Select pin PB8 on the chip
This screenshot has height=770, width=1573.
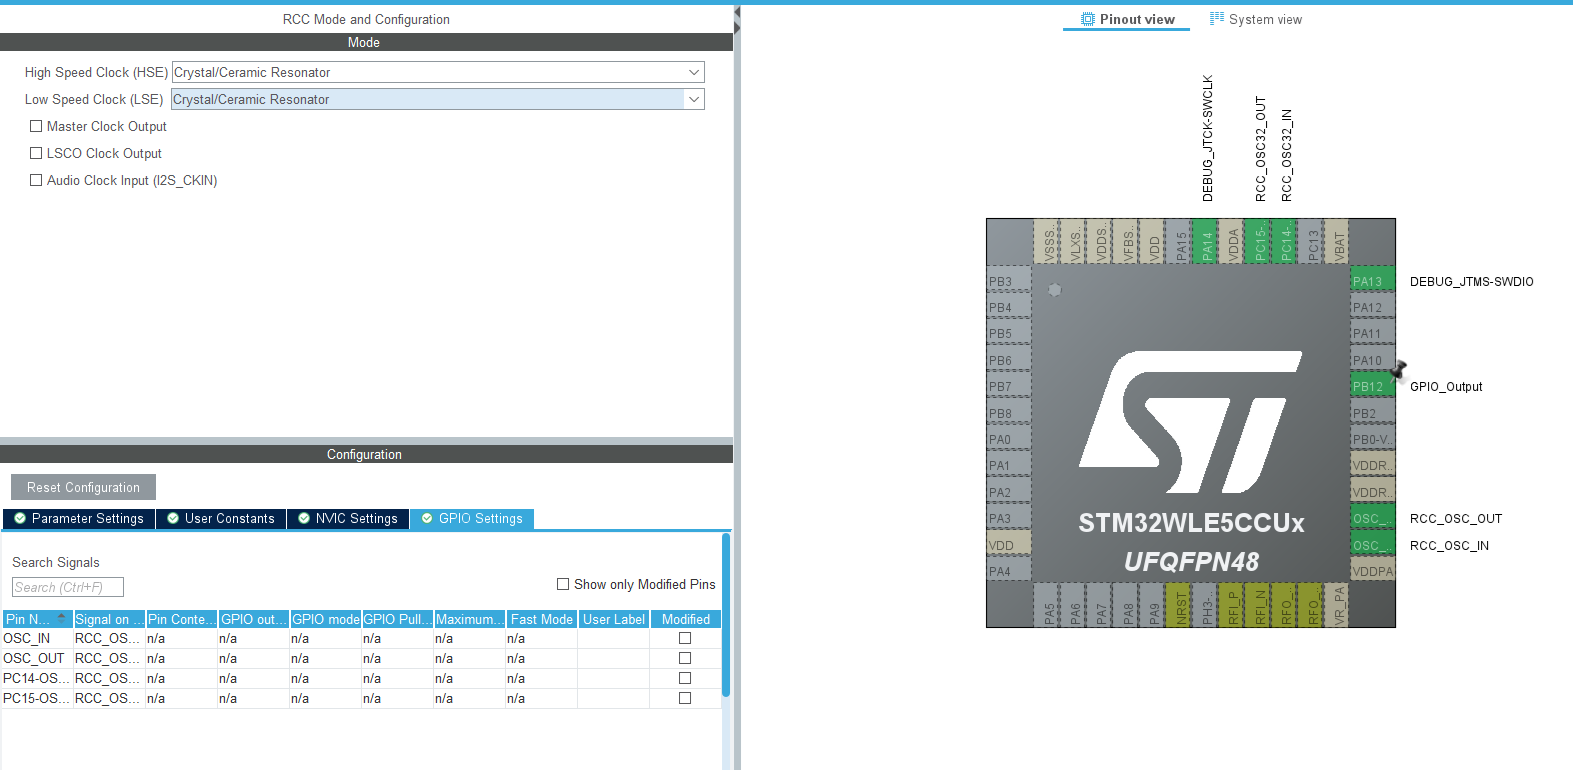(x=1009, y=413)
